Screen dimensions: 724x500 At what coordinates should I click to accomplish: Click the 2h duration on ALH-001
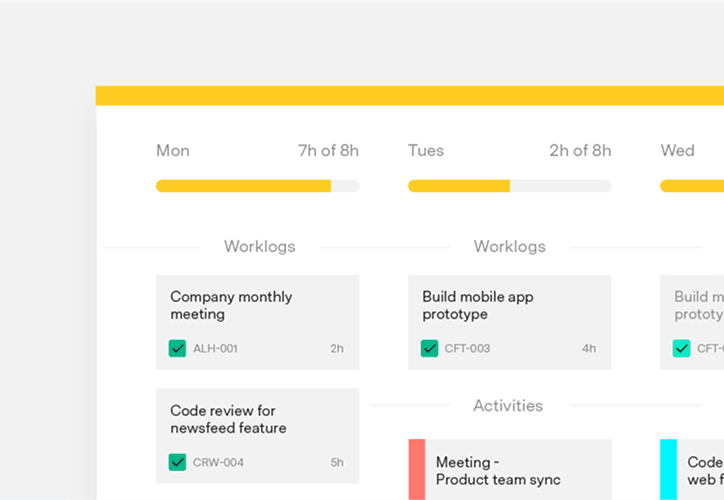(x=337, y=349)
